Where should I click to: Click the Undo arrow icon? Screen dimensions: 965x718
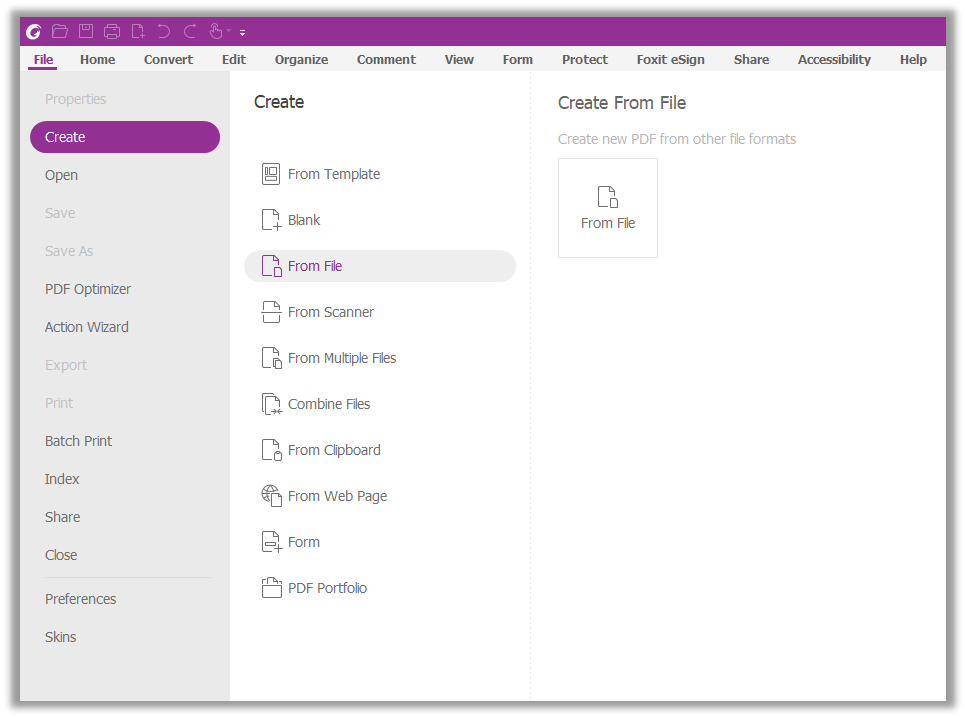163,31
